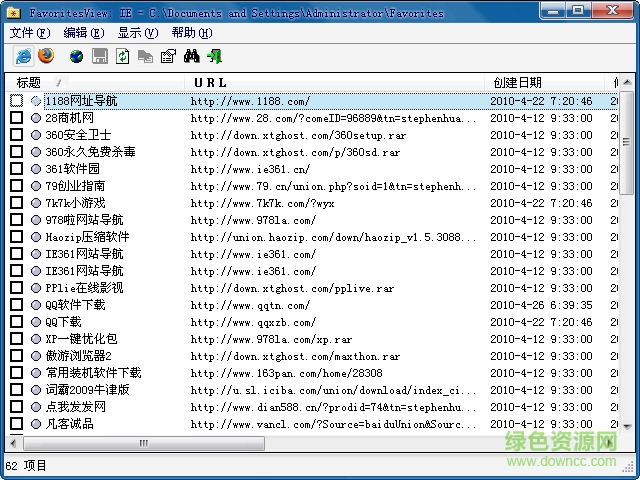640x480 pixels.
Task: Check the box for 79创业指南
Action: (16, 186)
